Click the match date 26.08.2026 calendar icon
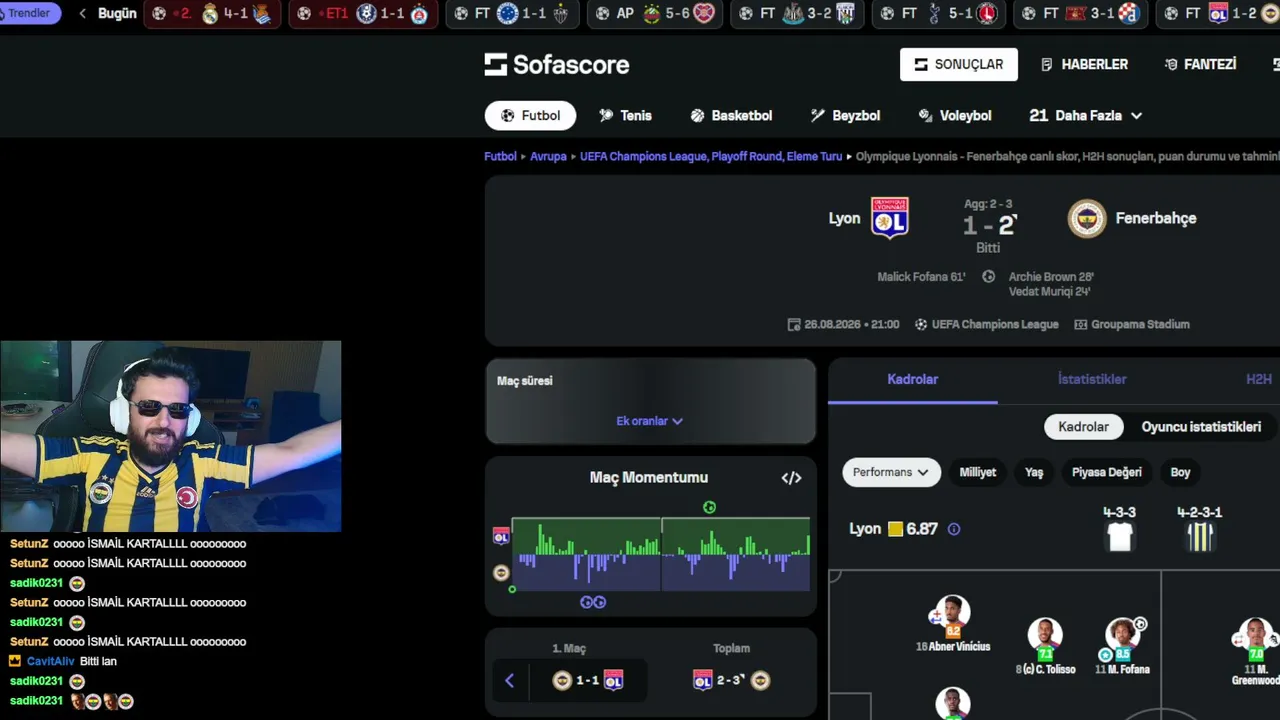This screenshot has height=720, width=1280. tap(794, 325)
